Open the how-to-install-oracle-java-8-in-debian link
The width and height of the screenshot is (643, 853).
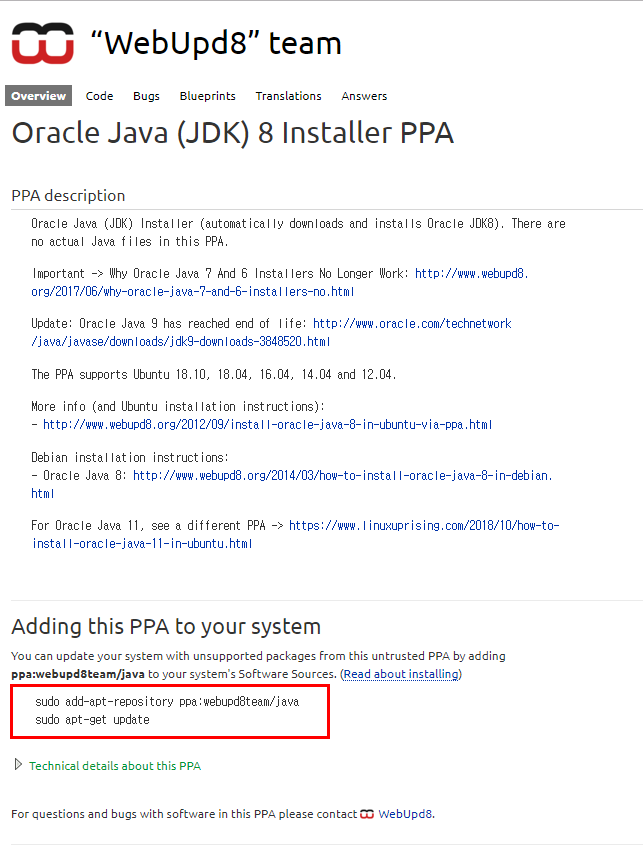[x=343, y=475]
